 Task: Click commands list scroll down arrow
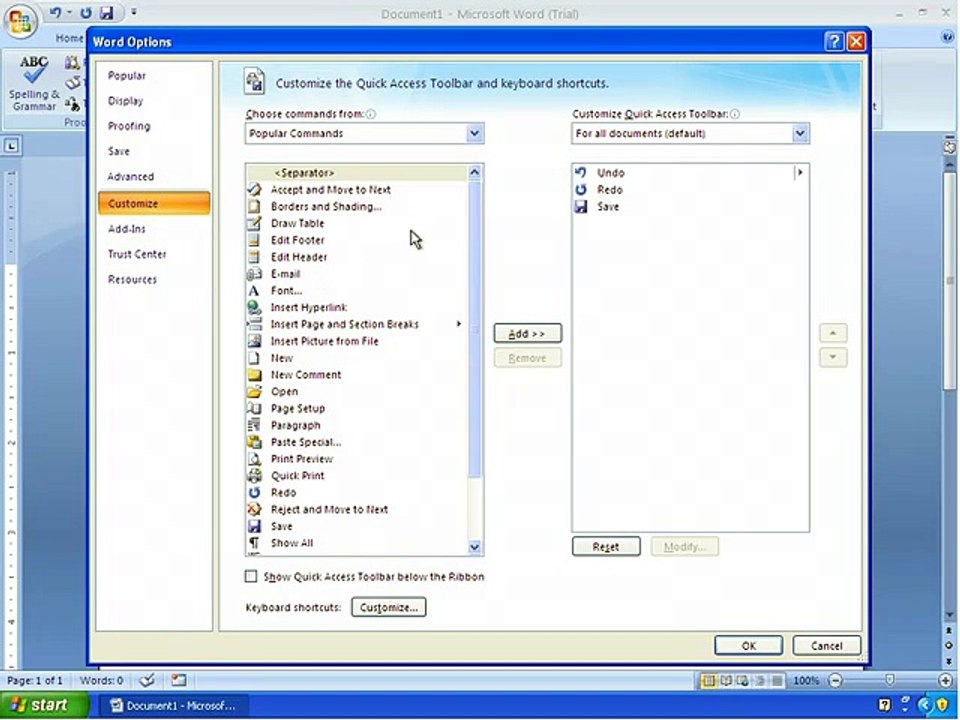coord(474,547)
